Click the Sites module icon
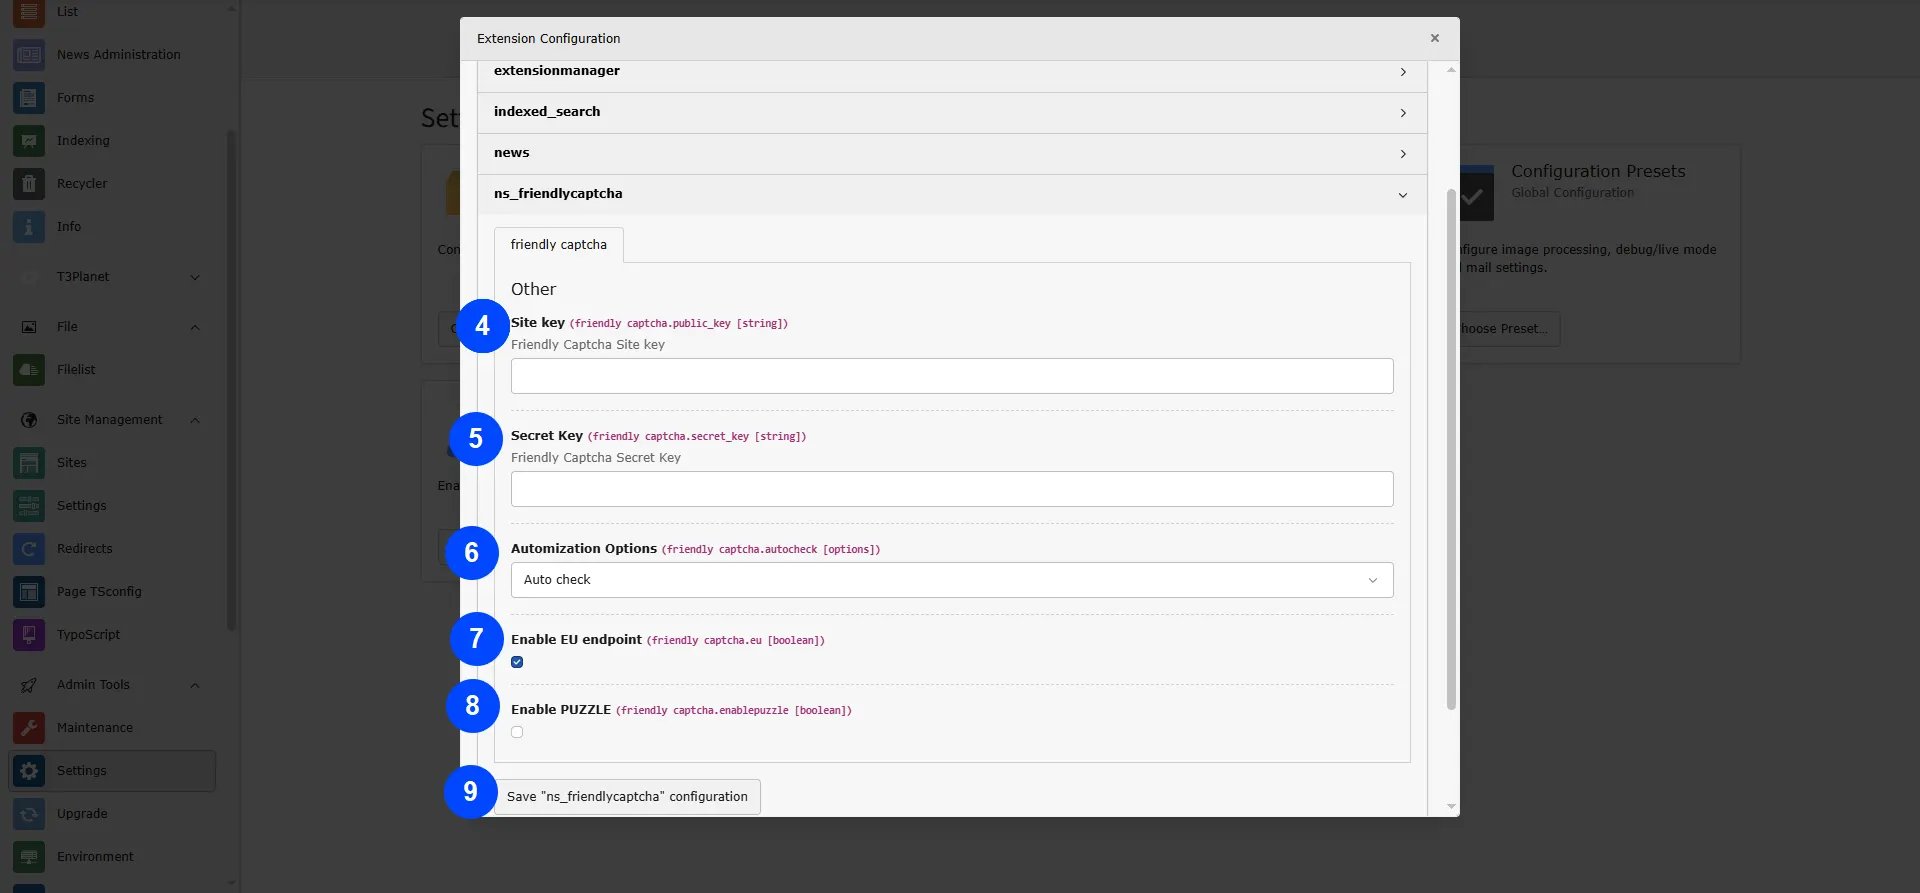 click(x=29, y=463)
